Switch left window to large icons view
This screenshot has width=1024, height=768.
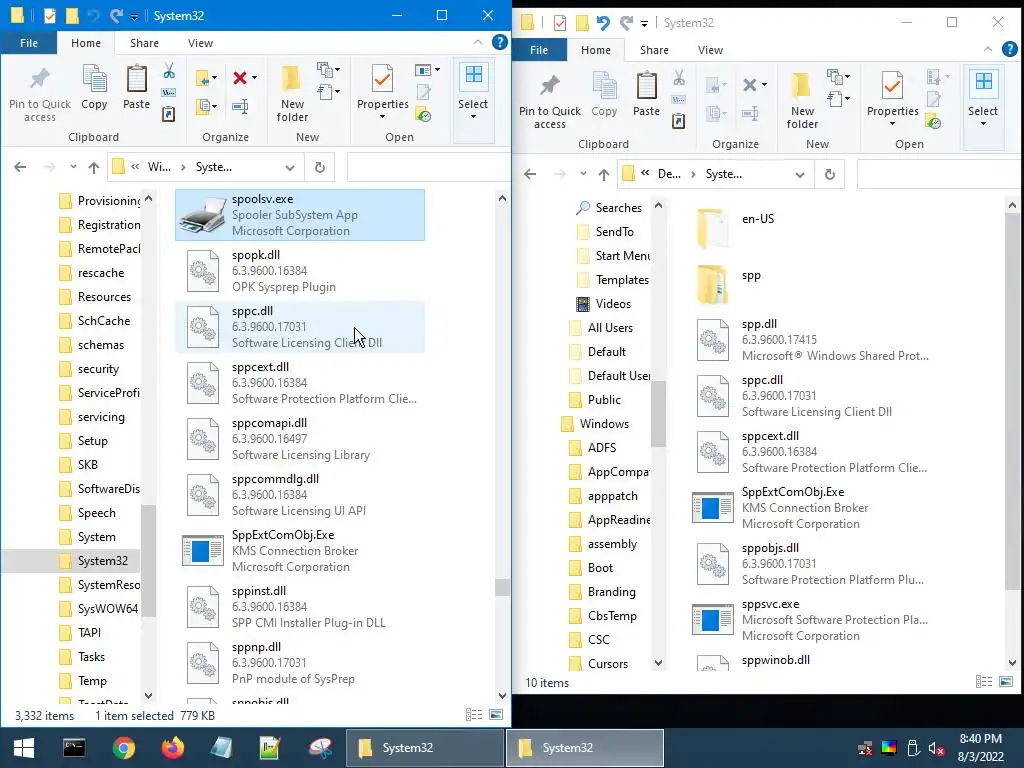click(x=496, y=715)
